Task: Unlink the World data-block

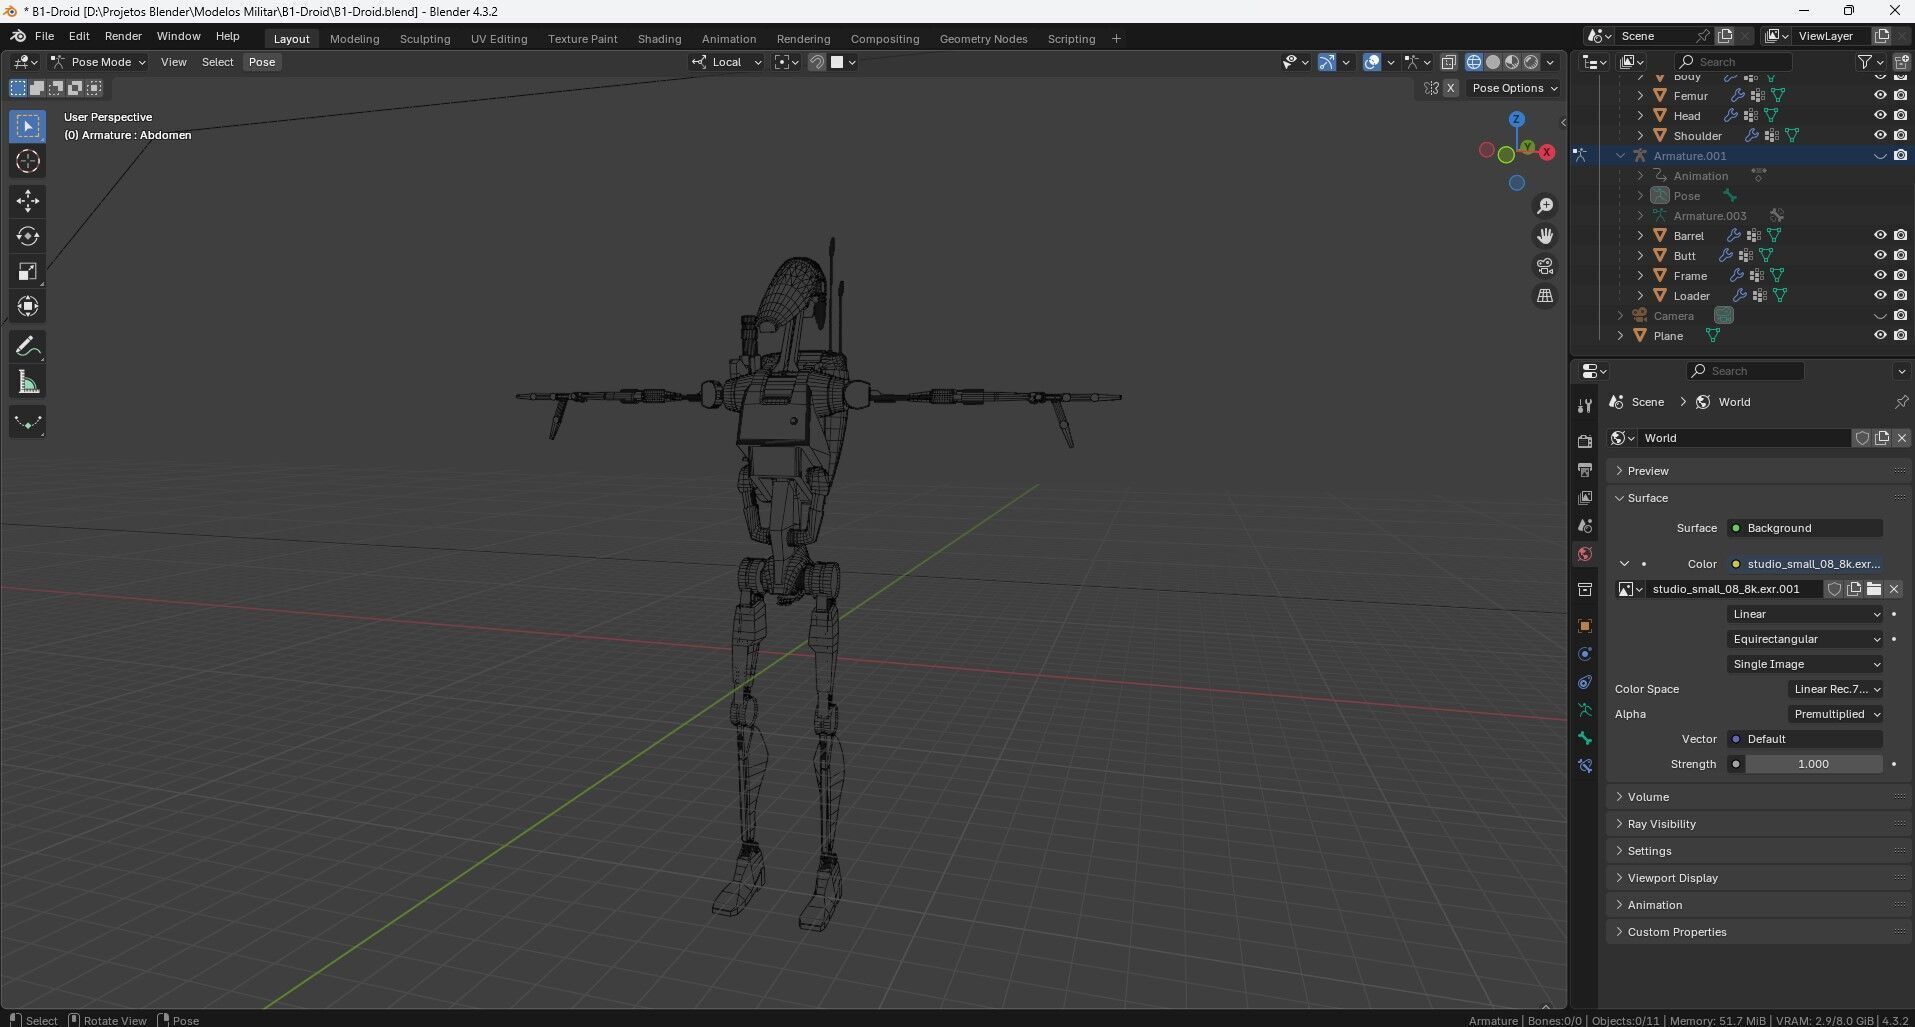Action: [x=1901, y=438]
